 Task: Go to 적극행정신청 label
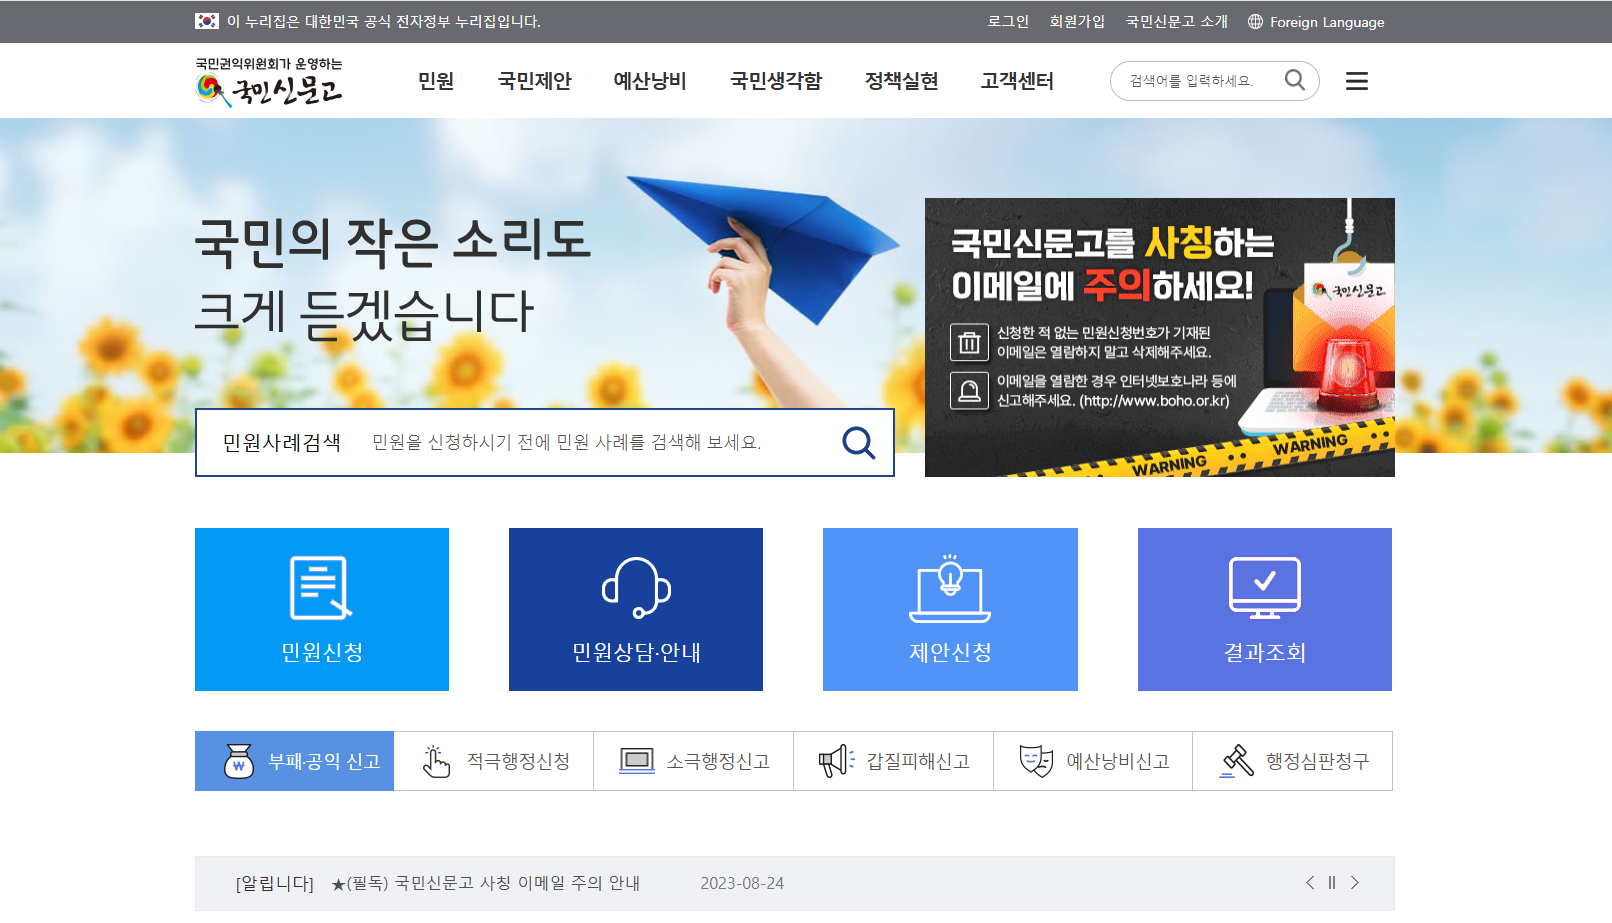pyautogui.click(x=518, y=762)
